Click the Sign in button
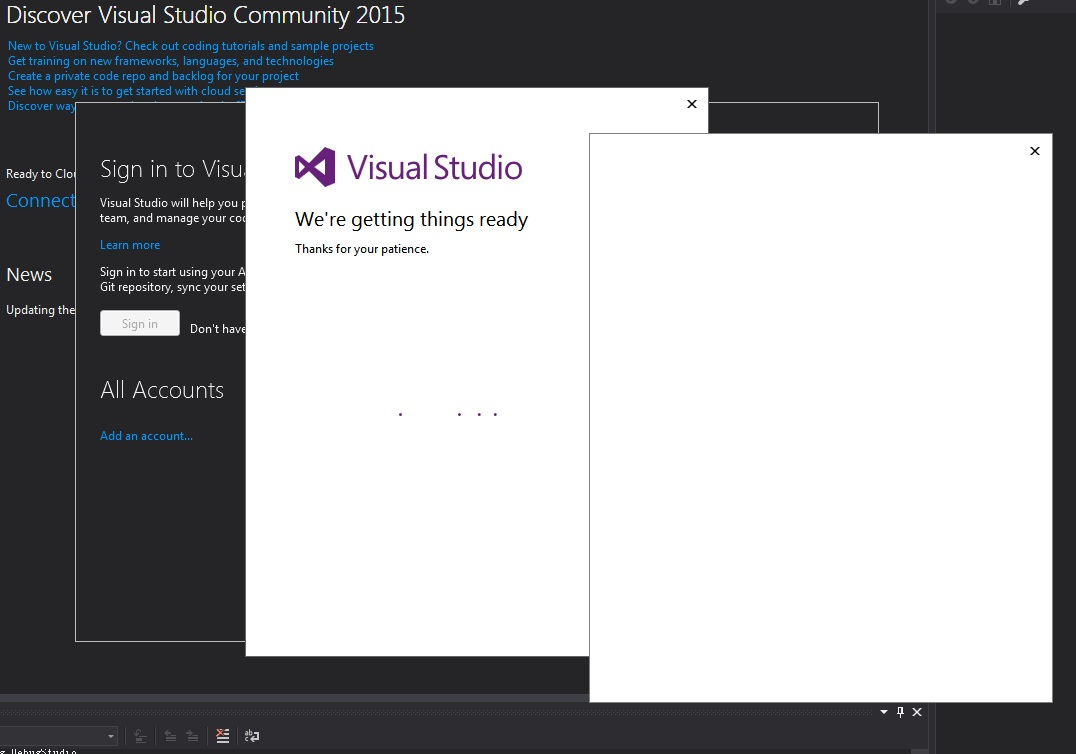This screenshot has width=1076, height=754. pyautogui.click(x=139, y=322)
